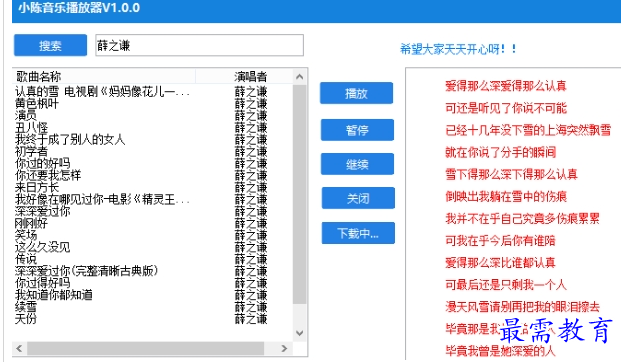The width and height of the screenshot is (621, 362).
Task: Click 薛之谦 artist cell in 演员 row
Action: [251, 116]
